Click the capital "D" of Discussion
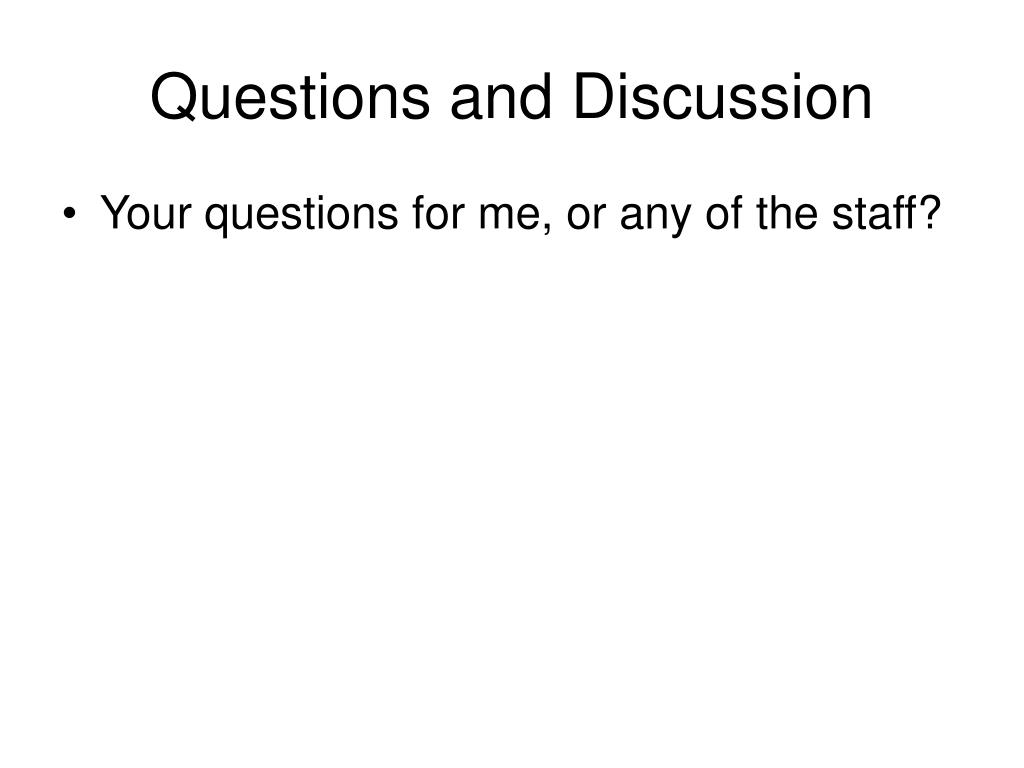1024x768 pixels. tap(594, 97)
